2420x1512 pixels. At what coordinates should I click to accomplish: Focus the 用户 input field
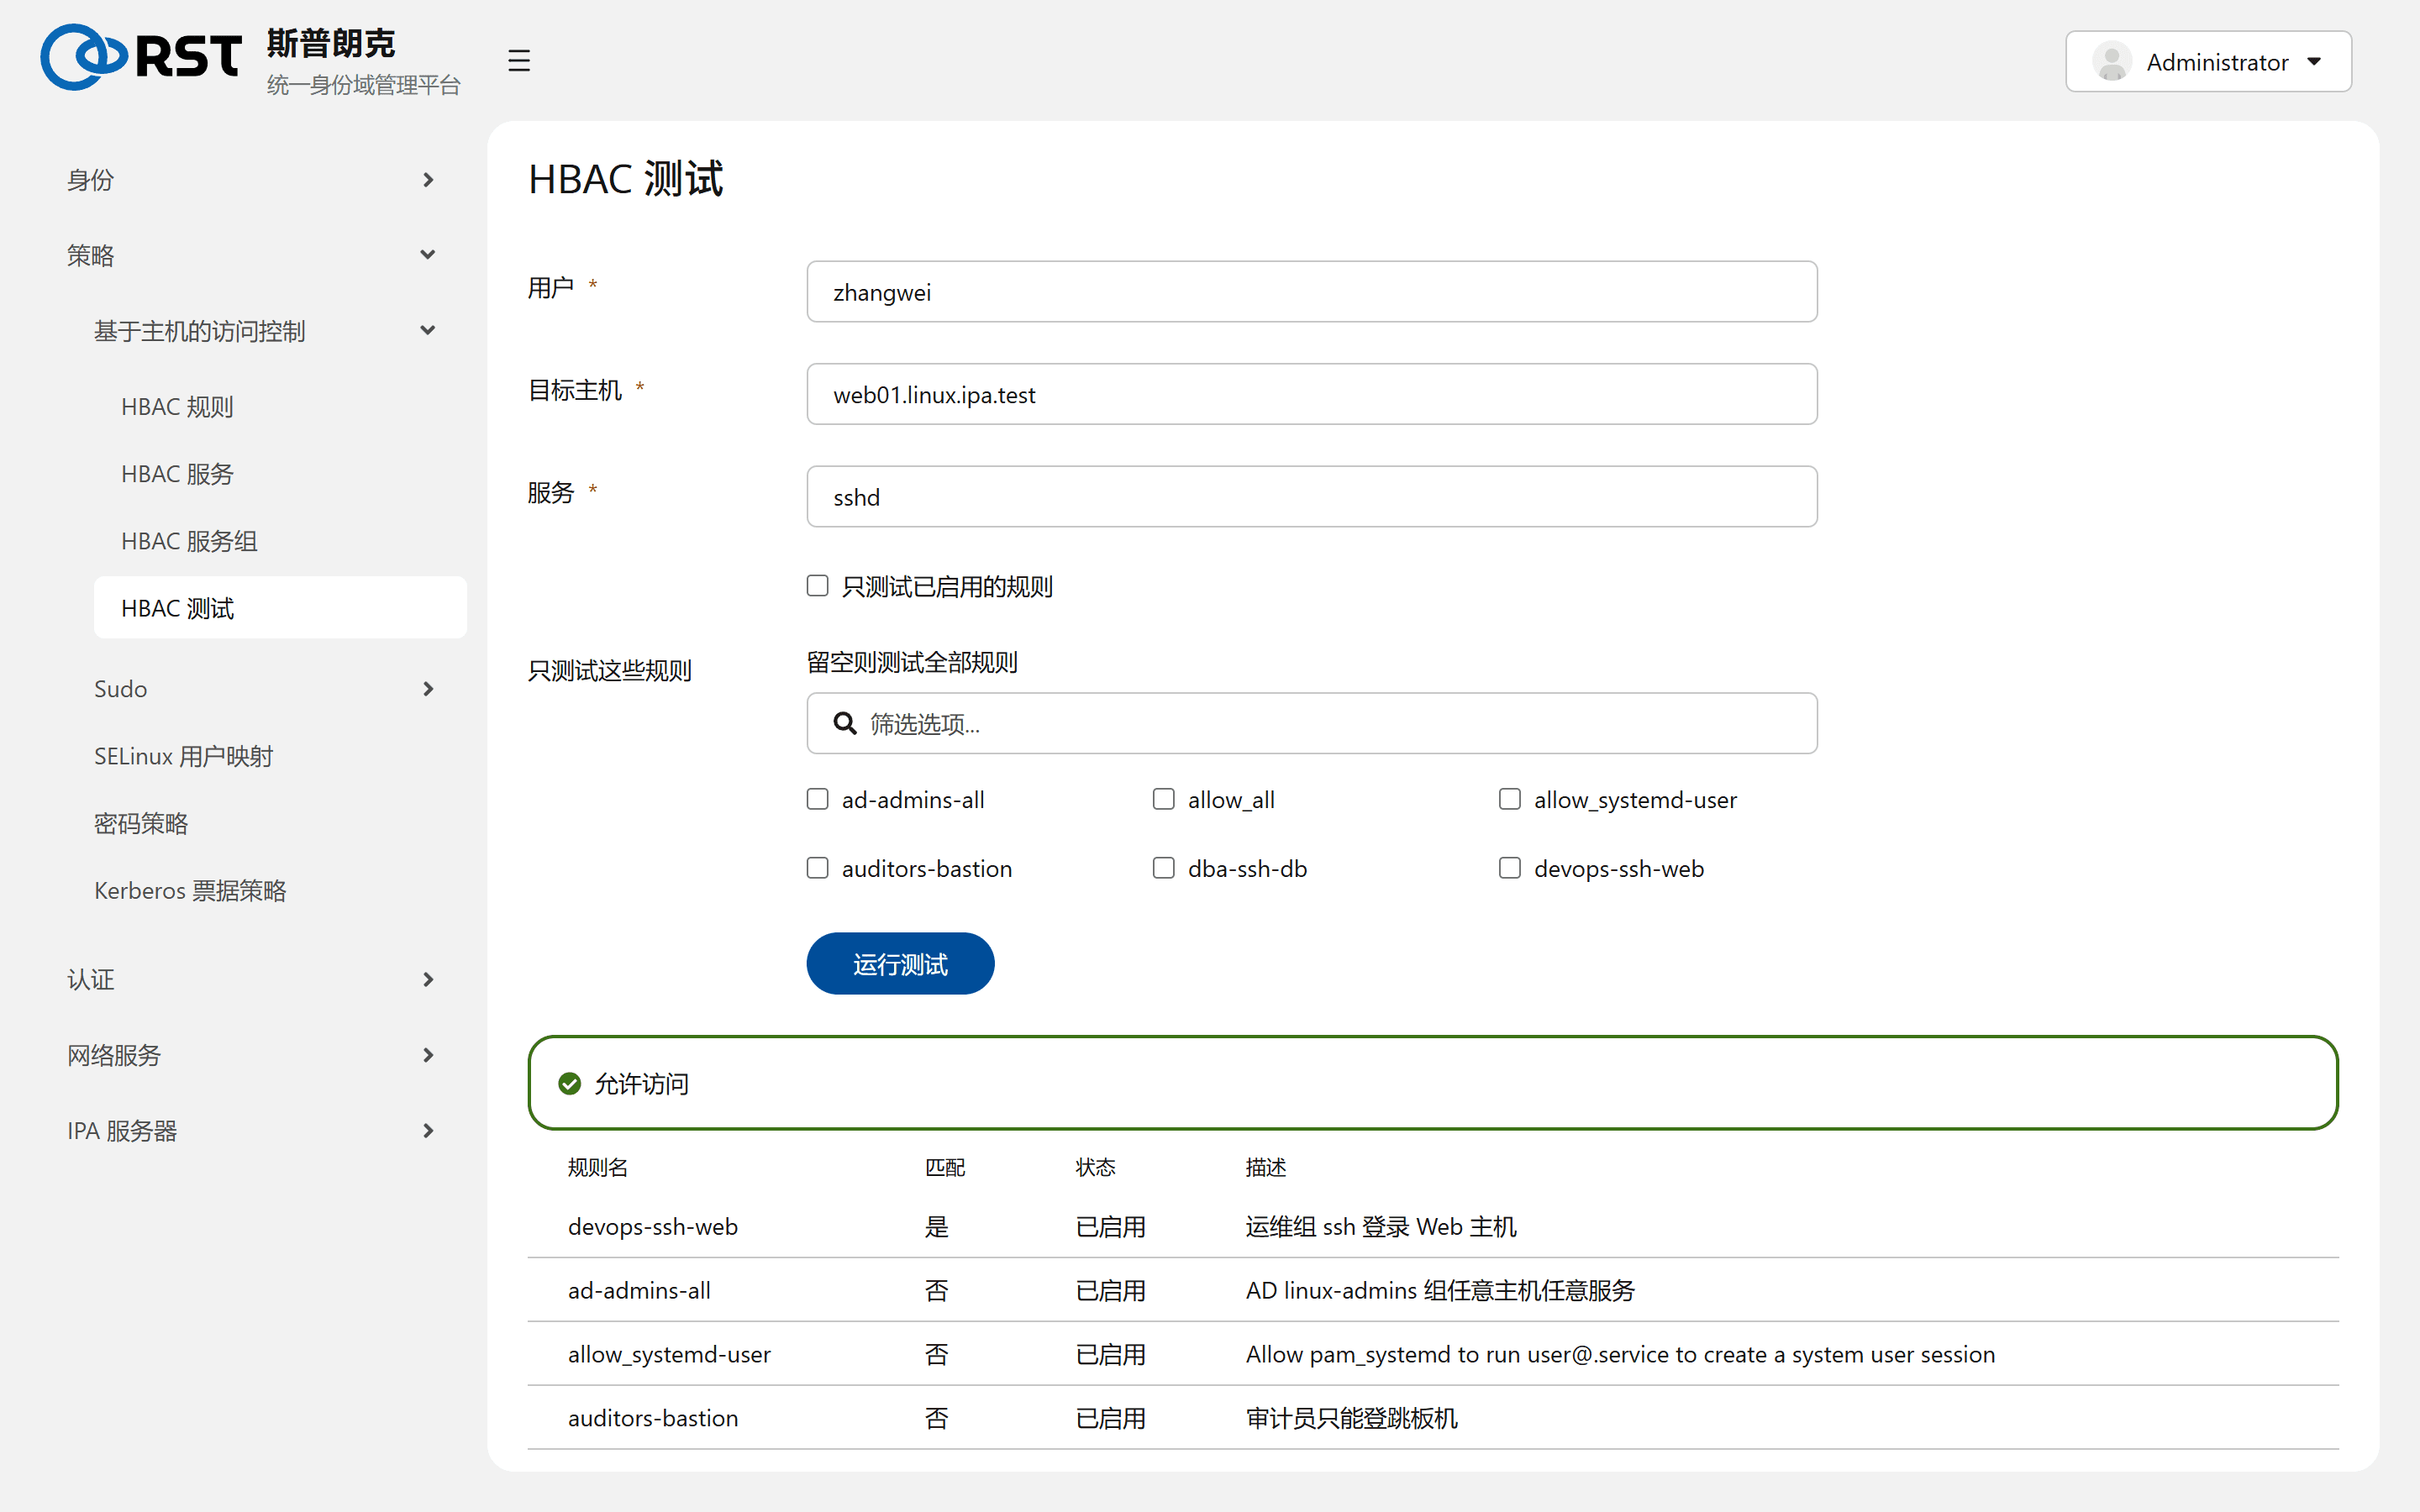tap(1312, 292)
